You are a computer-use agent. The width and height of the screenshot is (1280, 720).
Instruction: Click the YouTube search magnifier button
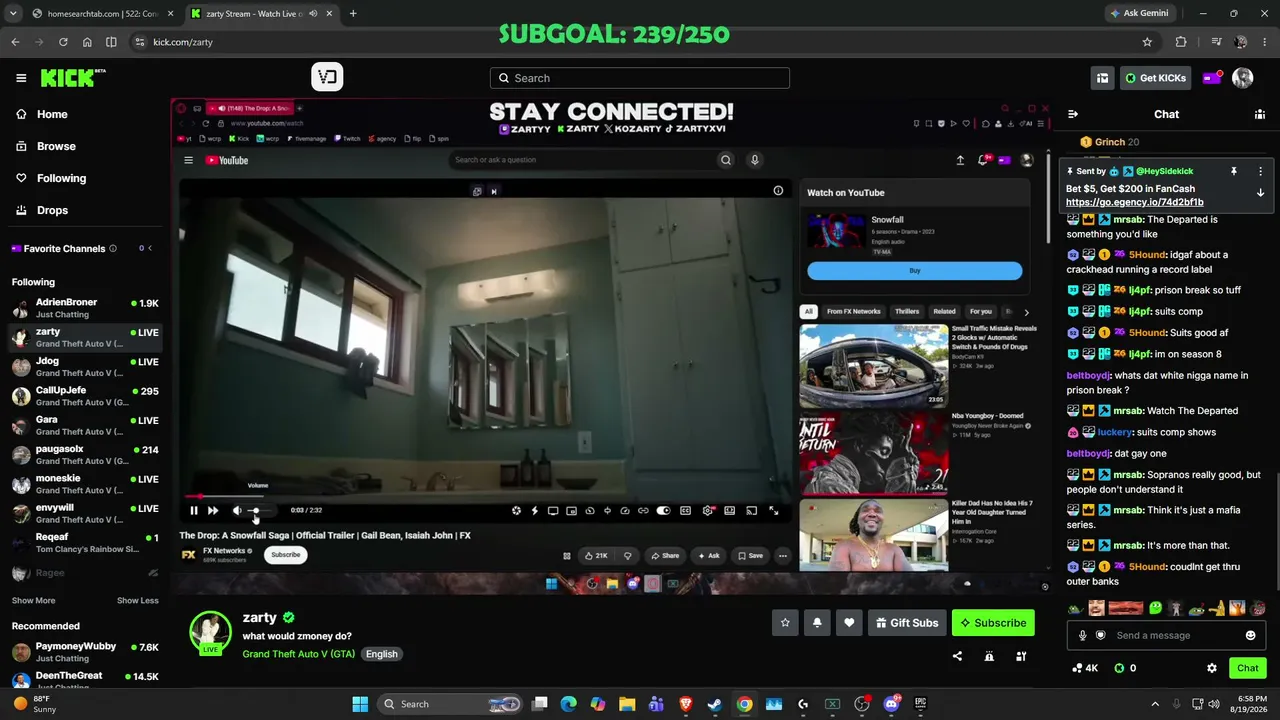click(x=726, y=160)
